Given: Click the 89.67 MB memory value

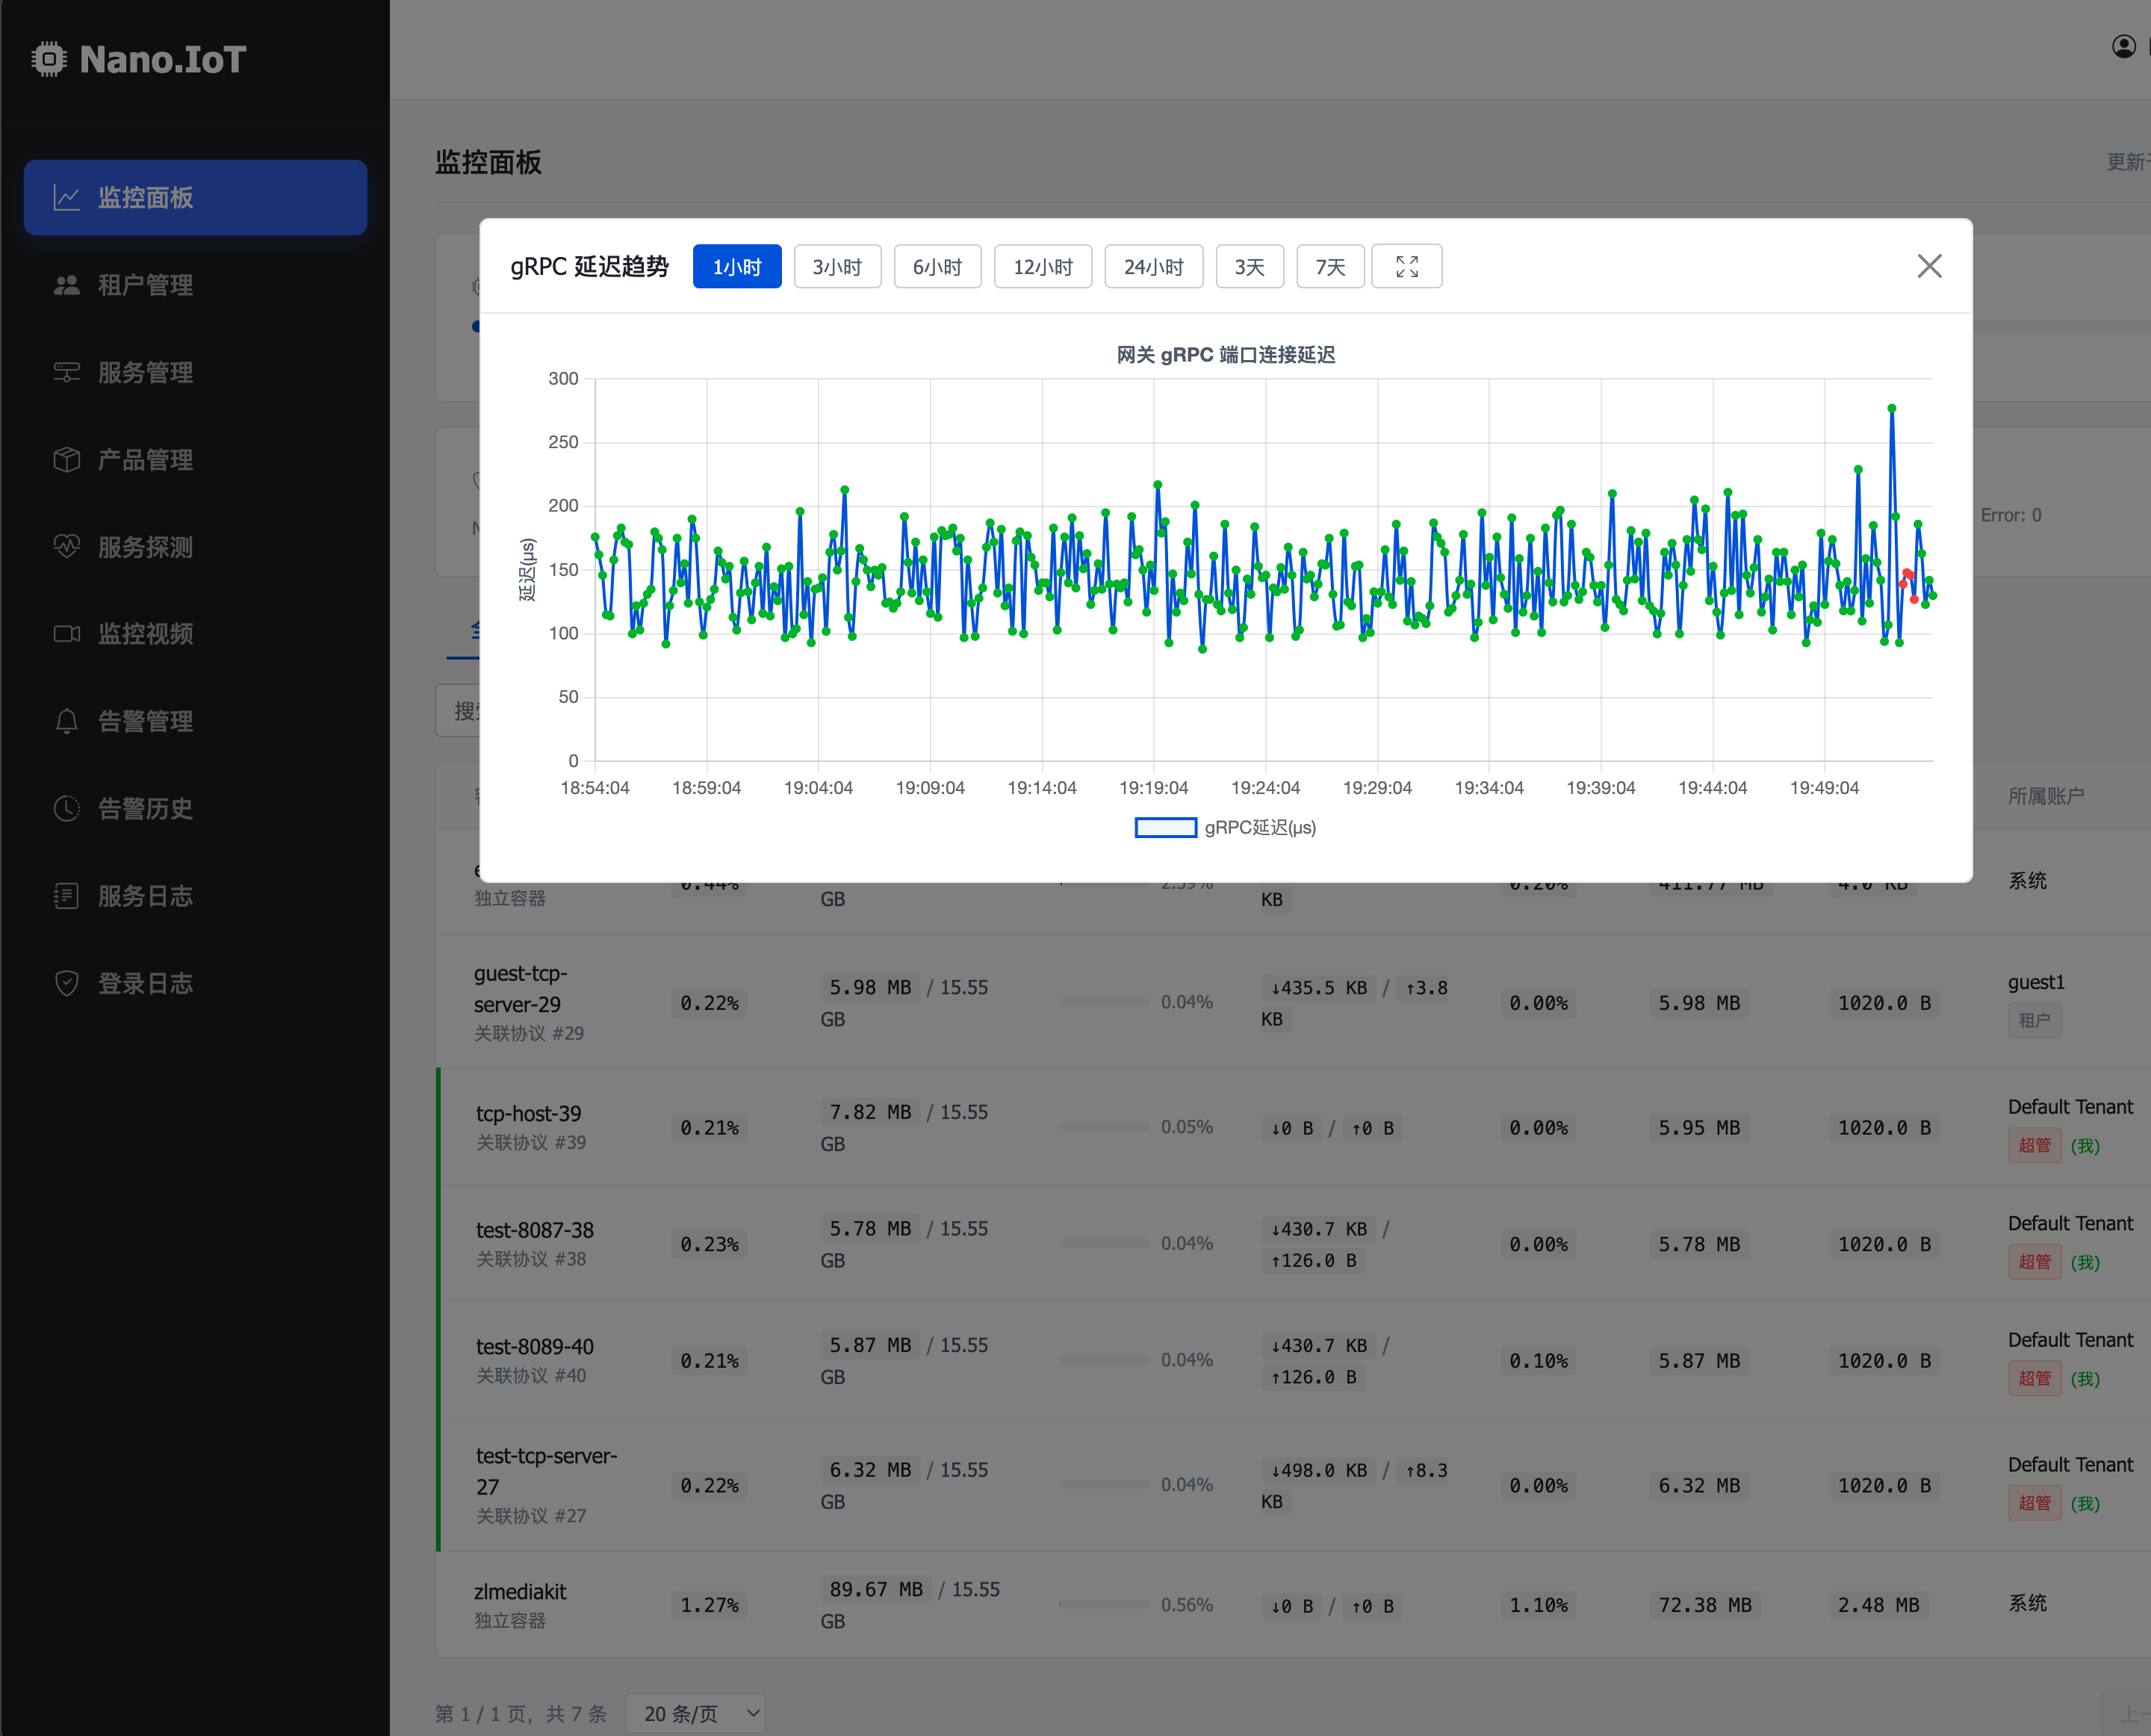Looking at the screenshot, I should (876, 1589).
